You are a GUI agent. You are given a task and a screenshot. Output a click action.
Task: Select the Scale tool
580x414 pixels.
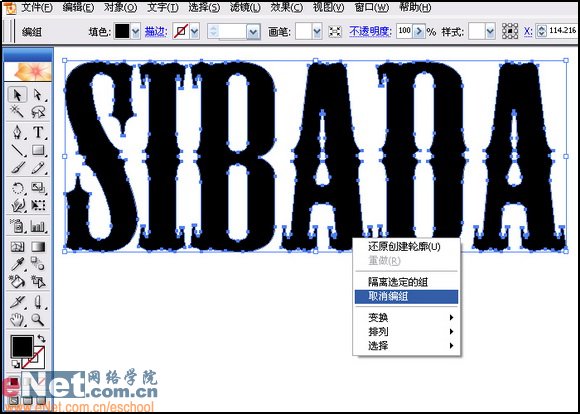38,188
